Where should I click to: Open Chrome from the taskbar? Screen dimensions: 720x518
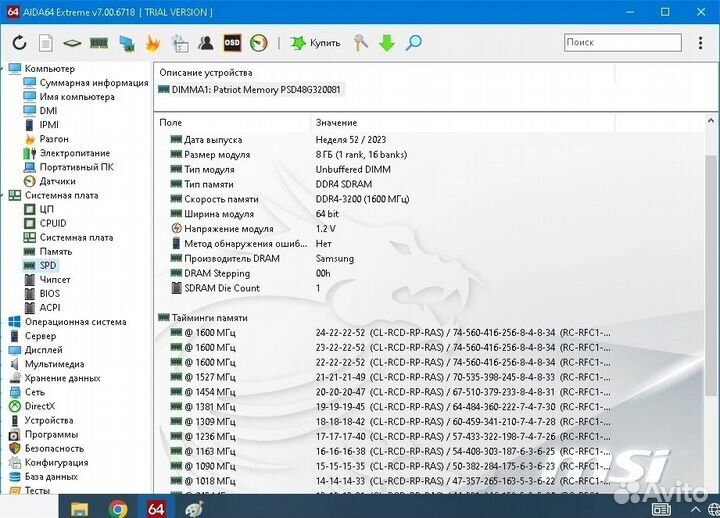[118, 508]
